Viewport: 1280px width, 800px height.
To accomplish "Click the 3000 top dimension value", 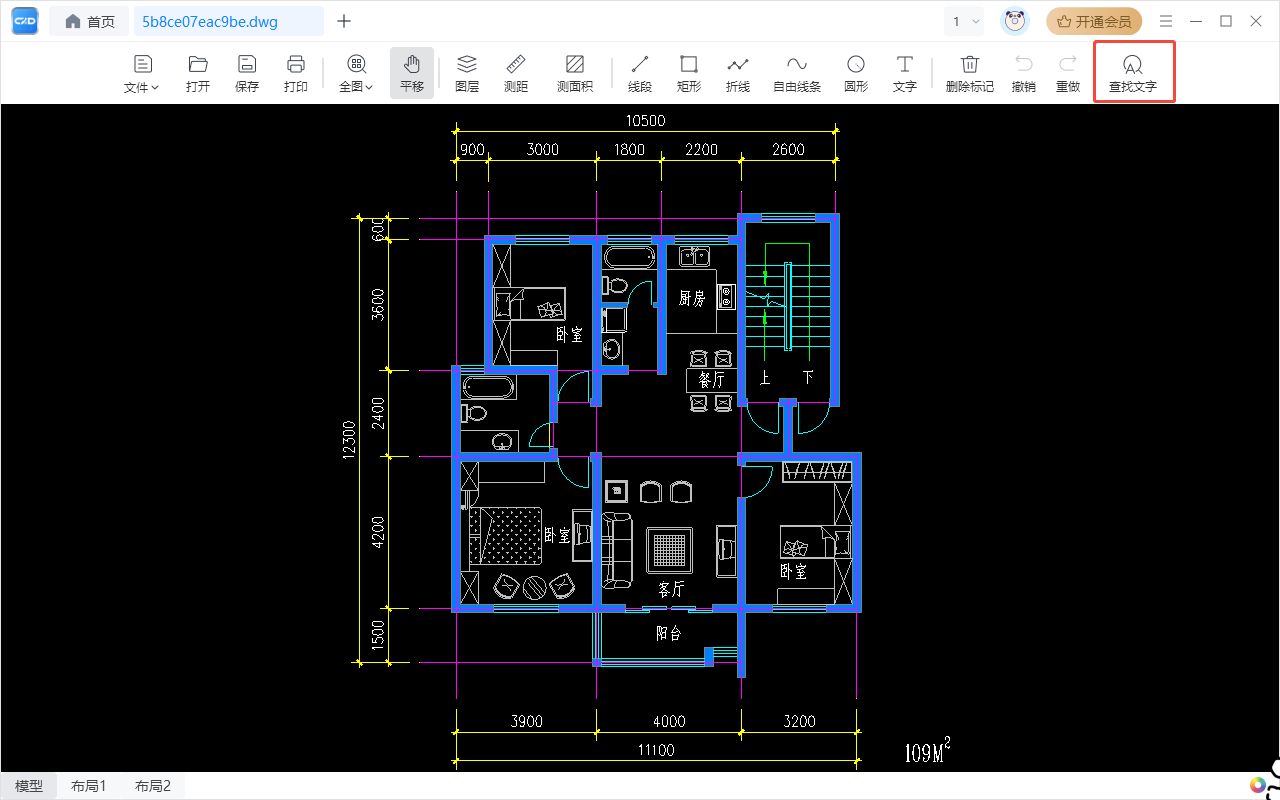I will pos(542,150).
